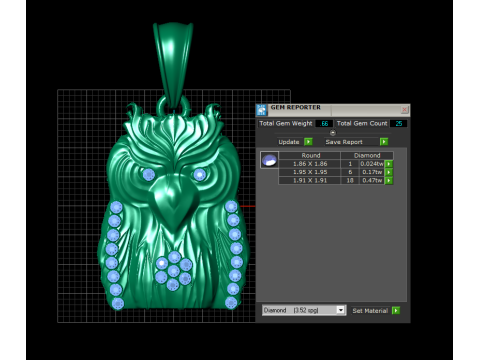Click green arrow for the 1.86 X 1.86 row
This screenshot has height=360, width=480.
[x=389, y=164]
